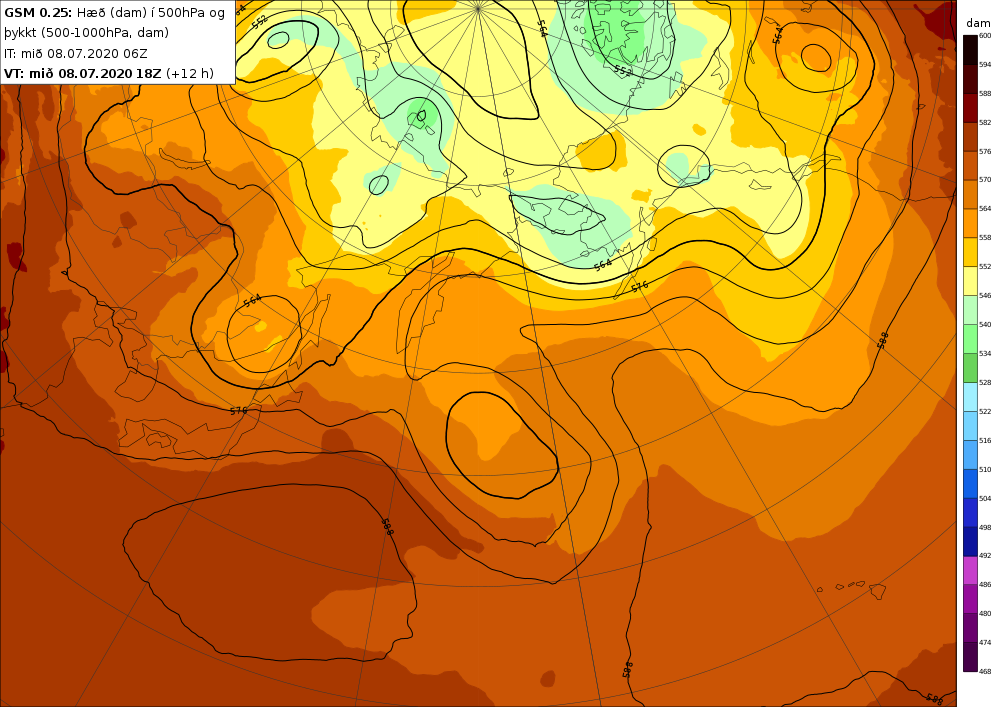This screenshot has width=1000, height=707.
Task: Click the 486 value on the color scale
Action: point(985,585)
